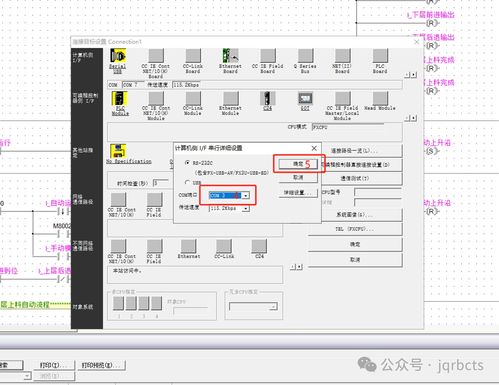Image resolution: width=499 pixels, height=385 pixels.
Task: Expand the transmission speed 115.2Kbps dropdown
Action: (229, 208)
